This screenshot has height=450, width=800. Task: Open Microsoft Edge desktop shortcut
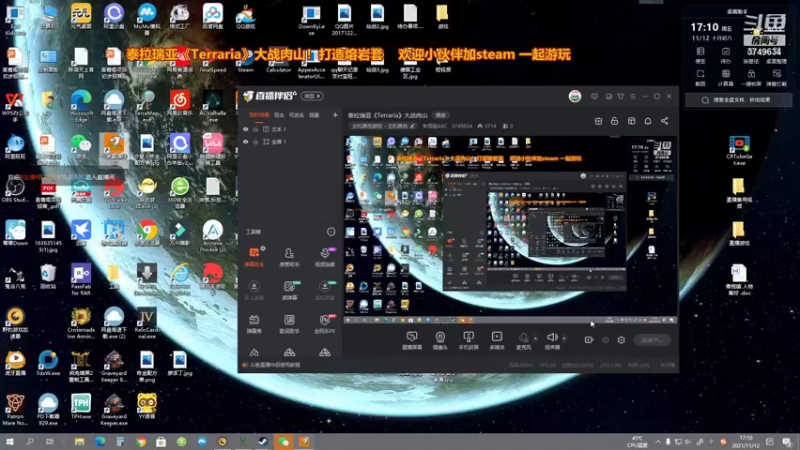pos(81,106)
